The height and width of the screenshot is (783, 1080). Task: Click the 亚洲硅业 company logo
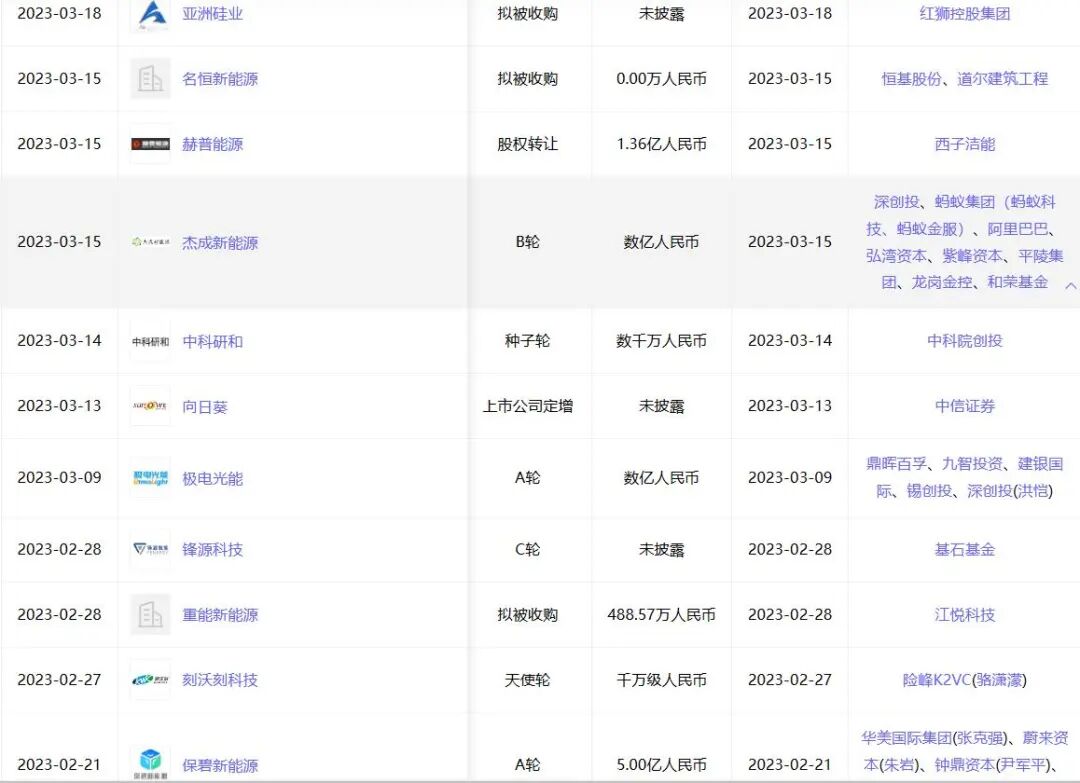pos(151,13)
